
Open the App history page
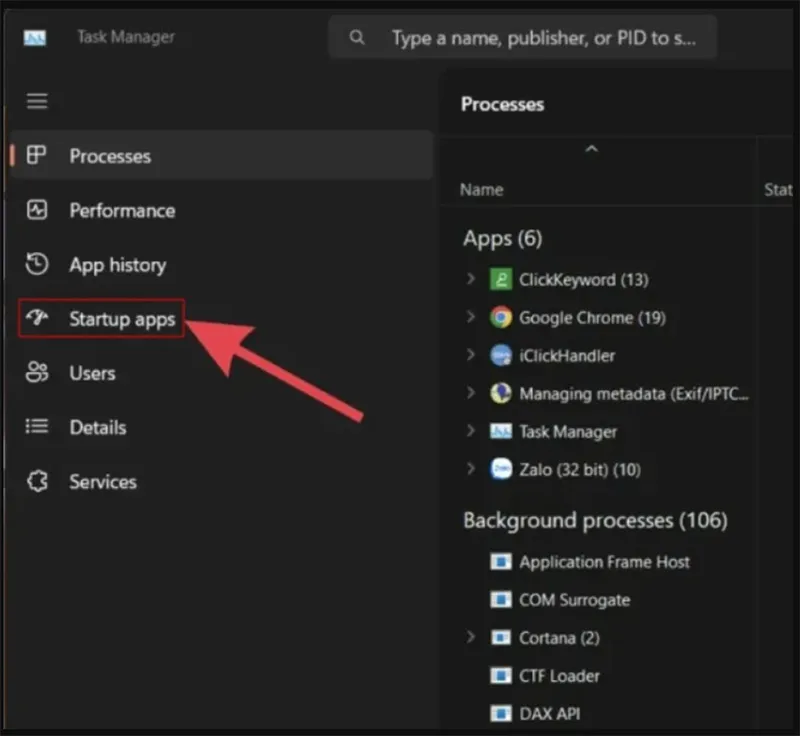tap(221, 264)
